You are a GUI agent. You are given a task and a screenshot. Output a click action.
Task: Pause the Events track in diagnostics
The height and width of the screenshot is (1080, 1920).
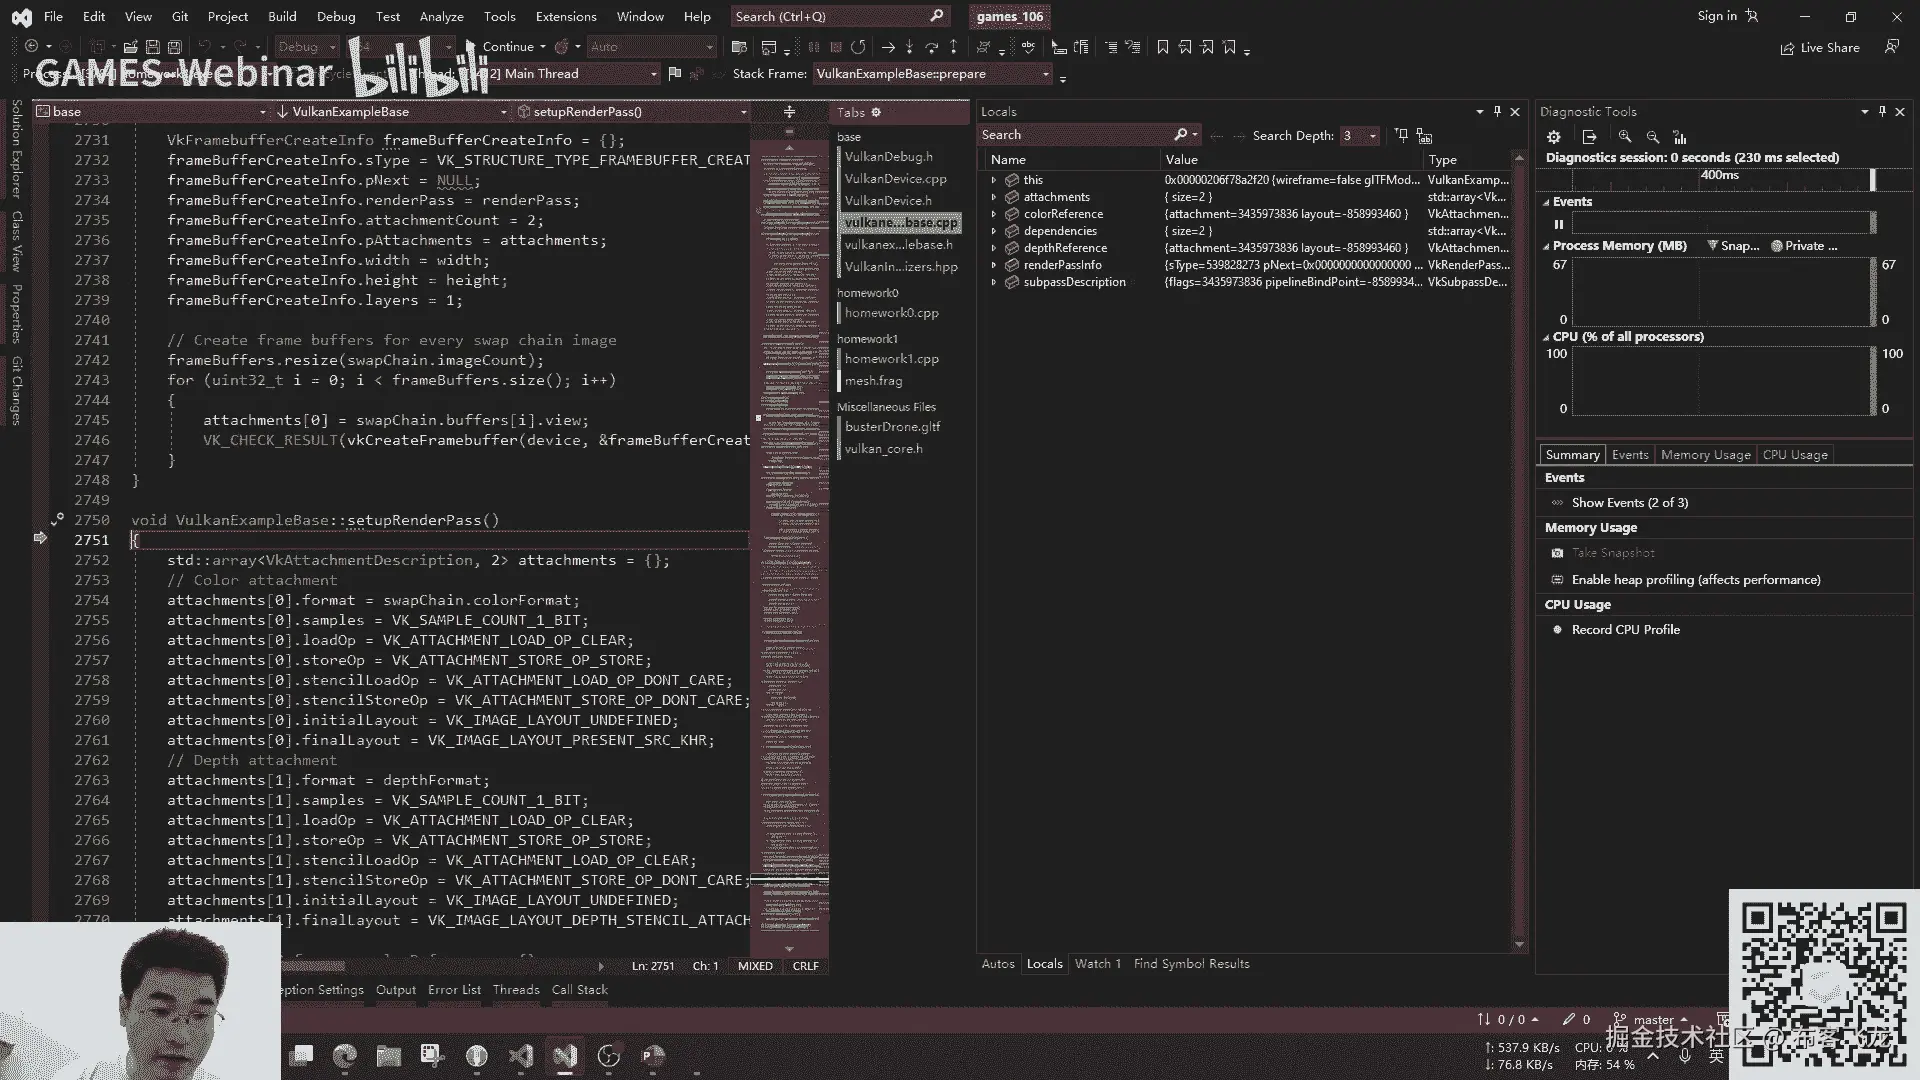click(1558, 224)
